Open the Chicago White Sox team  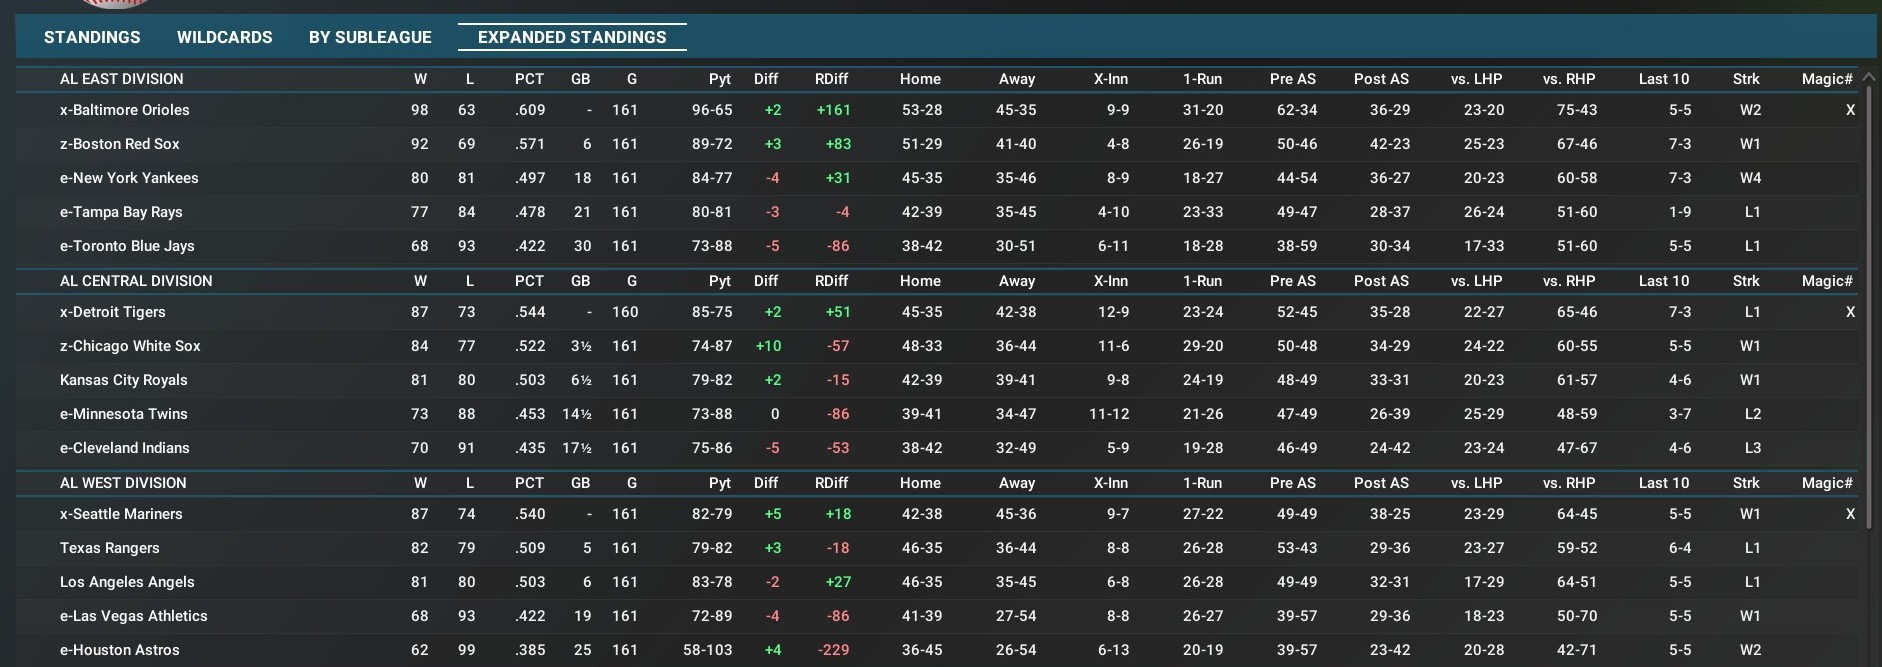click(x=130, y=346)
